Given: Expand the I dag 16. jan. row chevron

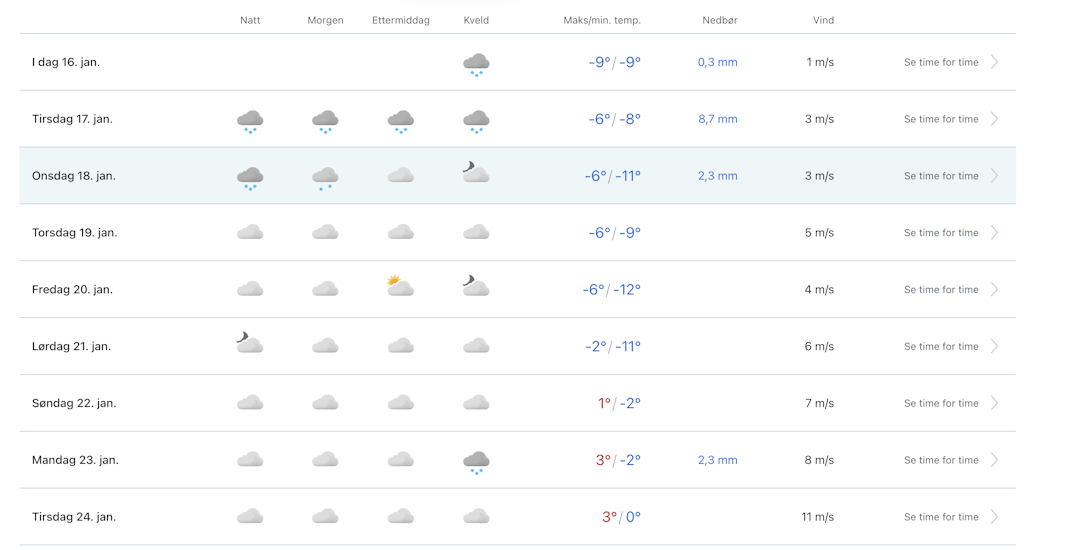Looking at the screenshot, I should point(994,62).
